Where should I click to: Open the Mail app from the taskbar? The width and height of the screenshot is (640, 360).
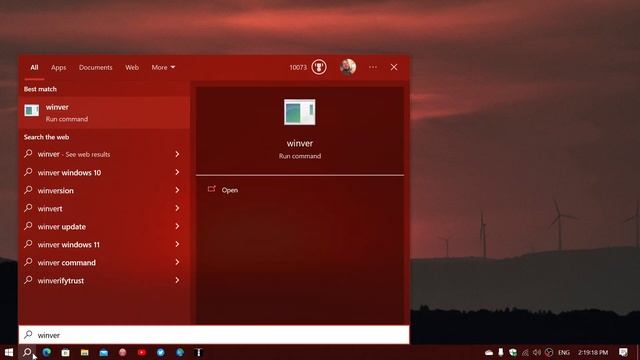pyautogui.click(x=104, y=353)
